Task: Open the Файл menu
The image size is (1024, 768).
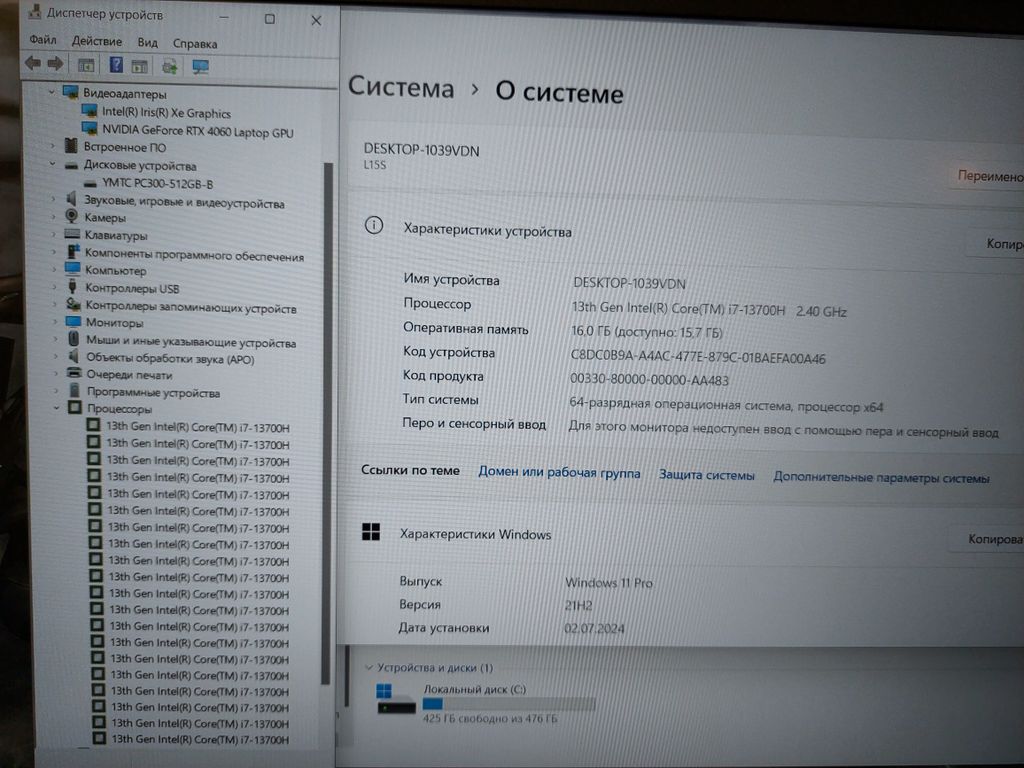Action: [42, 40]
